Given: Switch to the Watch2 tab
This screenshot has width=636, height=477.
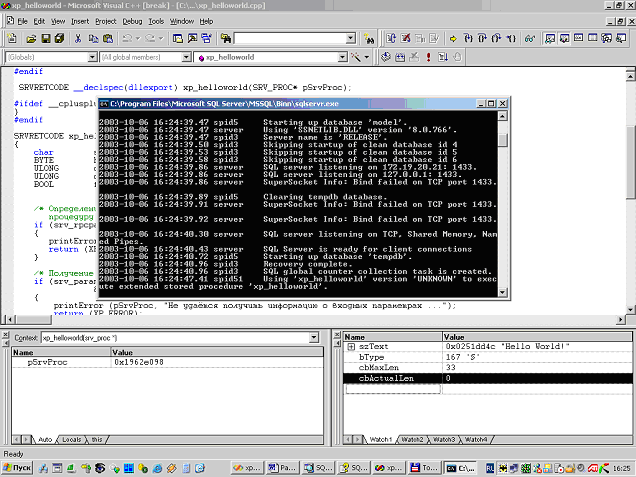Looking at the screenshot, I should (413, 439).
